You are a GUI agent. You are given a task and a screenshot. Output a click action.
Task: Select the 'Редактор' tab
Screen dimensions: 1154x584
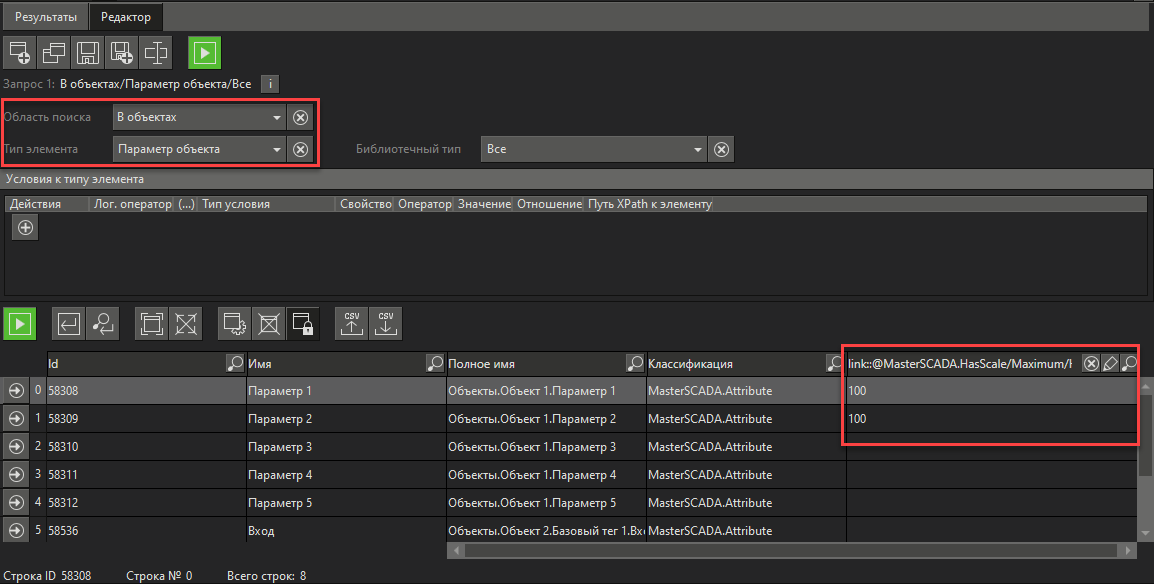point(126,16)
